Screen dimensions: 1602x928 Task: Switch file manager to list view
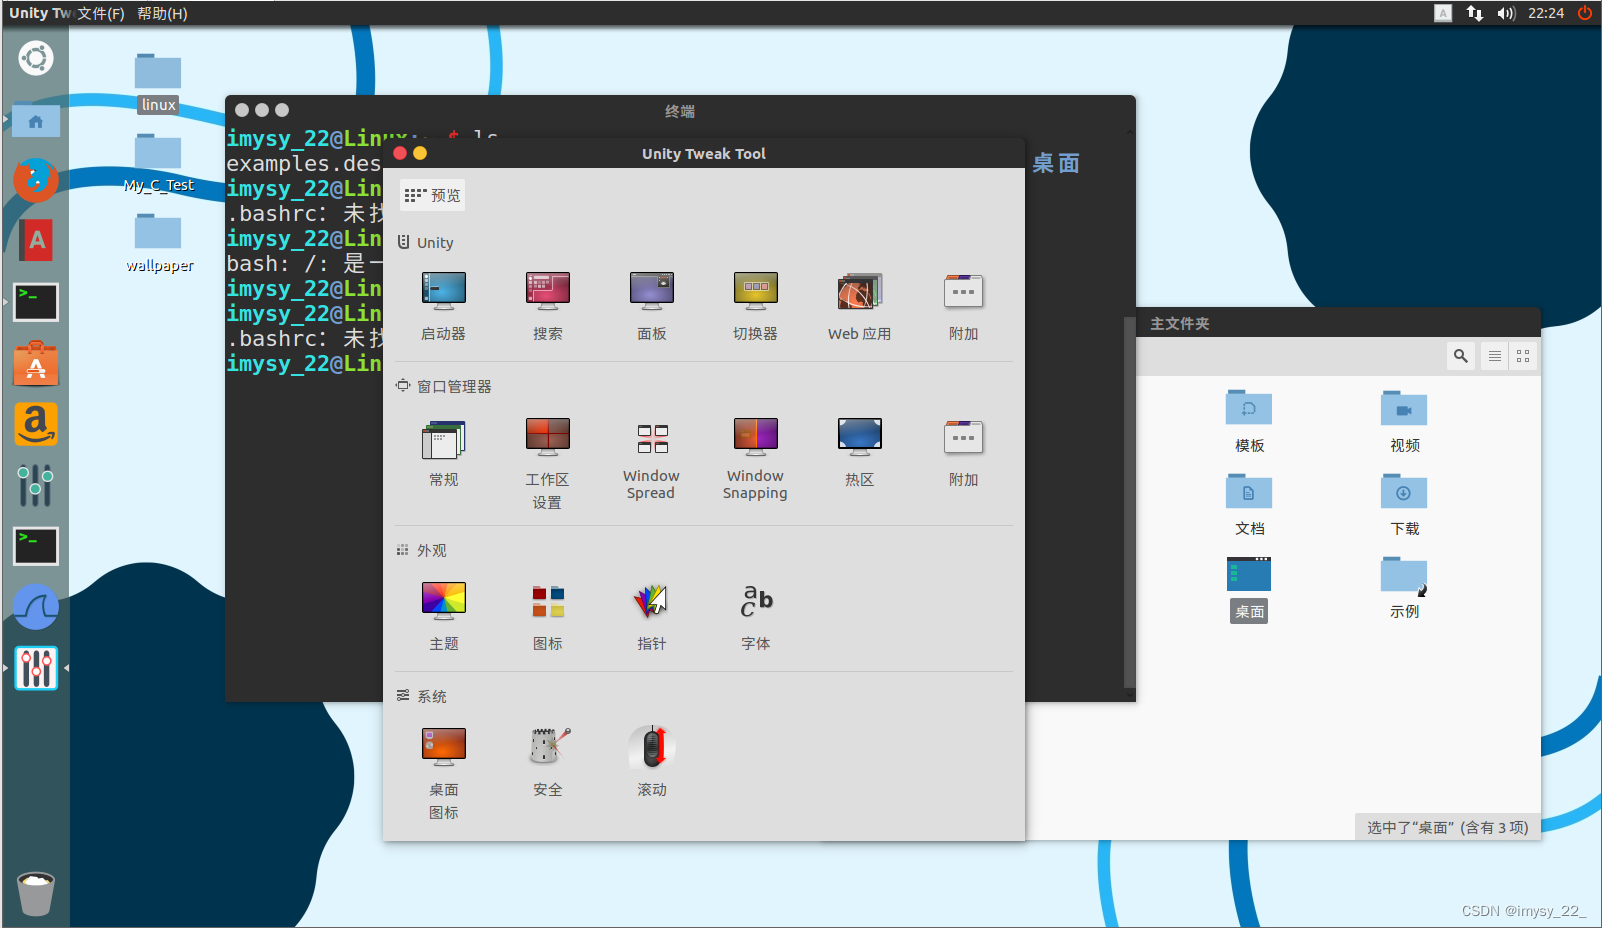[x=1495, y=356]
